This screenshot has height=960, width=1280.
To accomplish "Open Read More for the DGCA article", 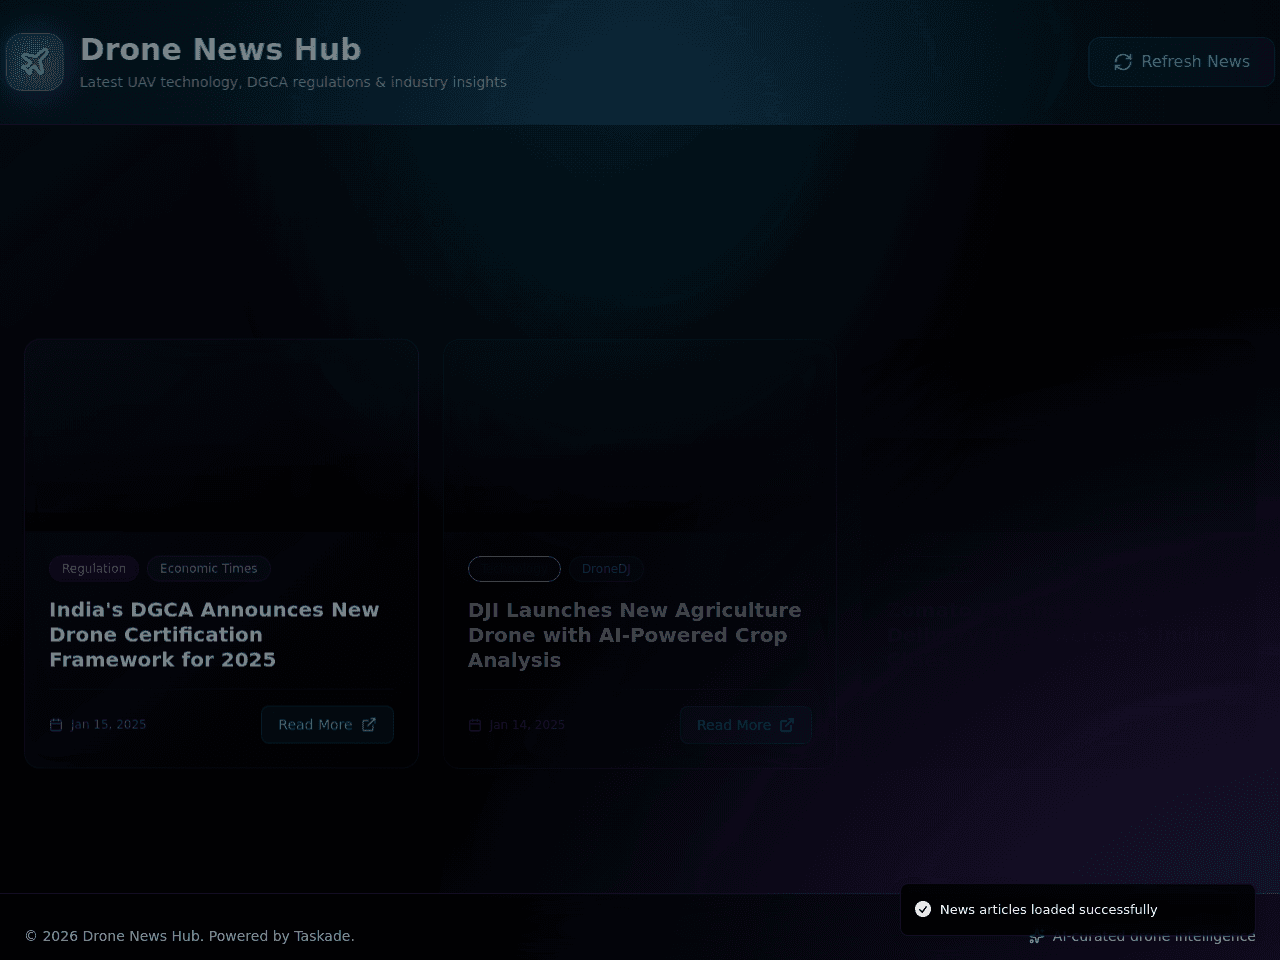I will click(327, 725).
